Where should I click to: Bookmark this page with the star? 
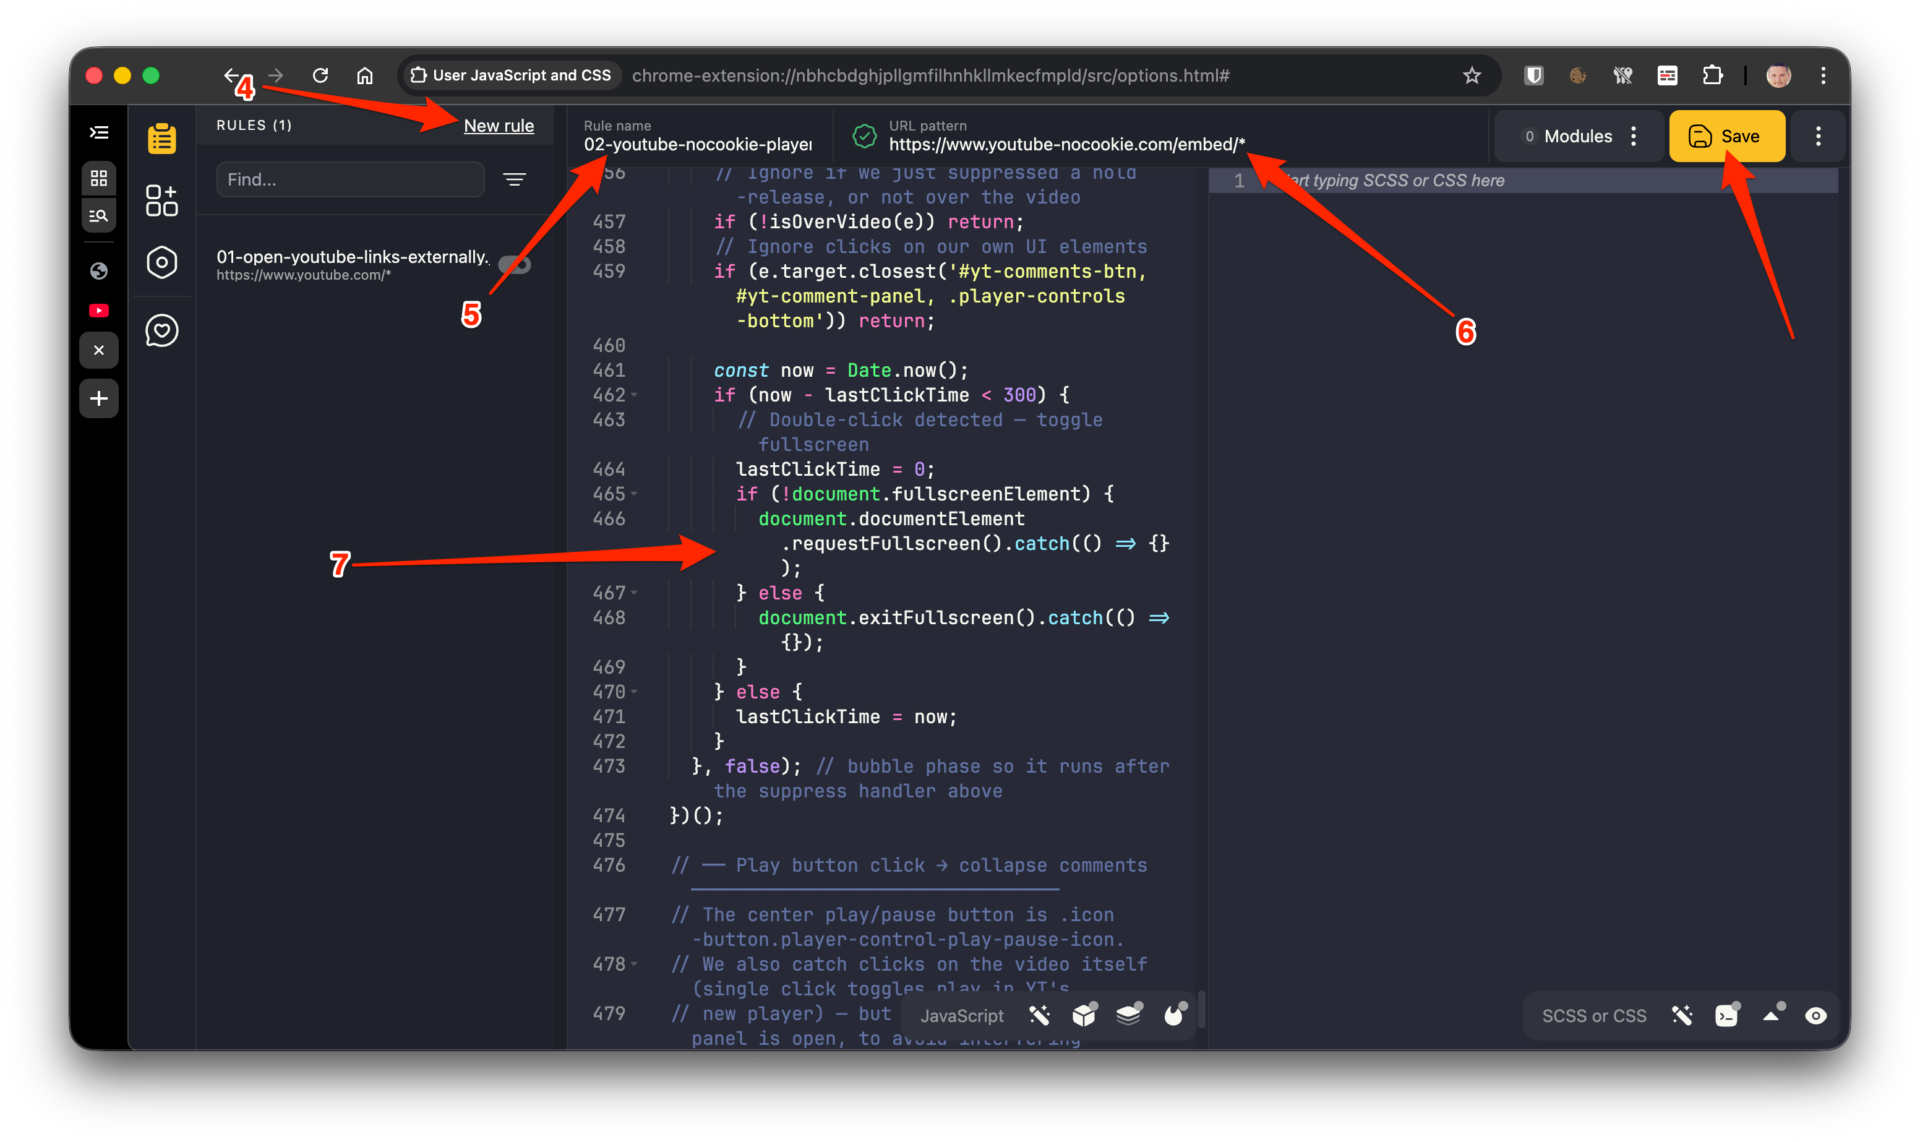(1472, 75)
